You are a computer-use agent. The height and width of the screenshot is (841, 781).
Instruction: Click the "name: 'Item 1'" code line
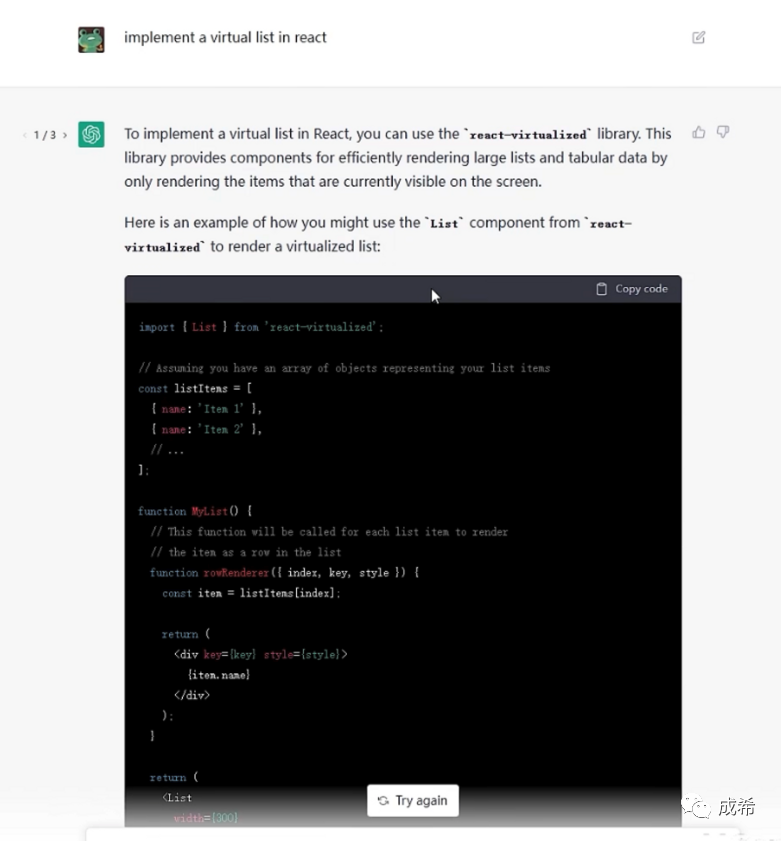point(206,409)
